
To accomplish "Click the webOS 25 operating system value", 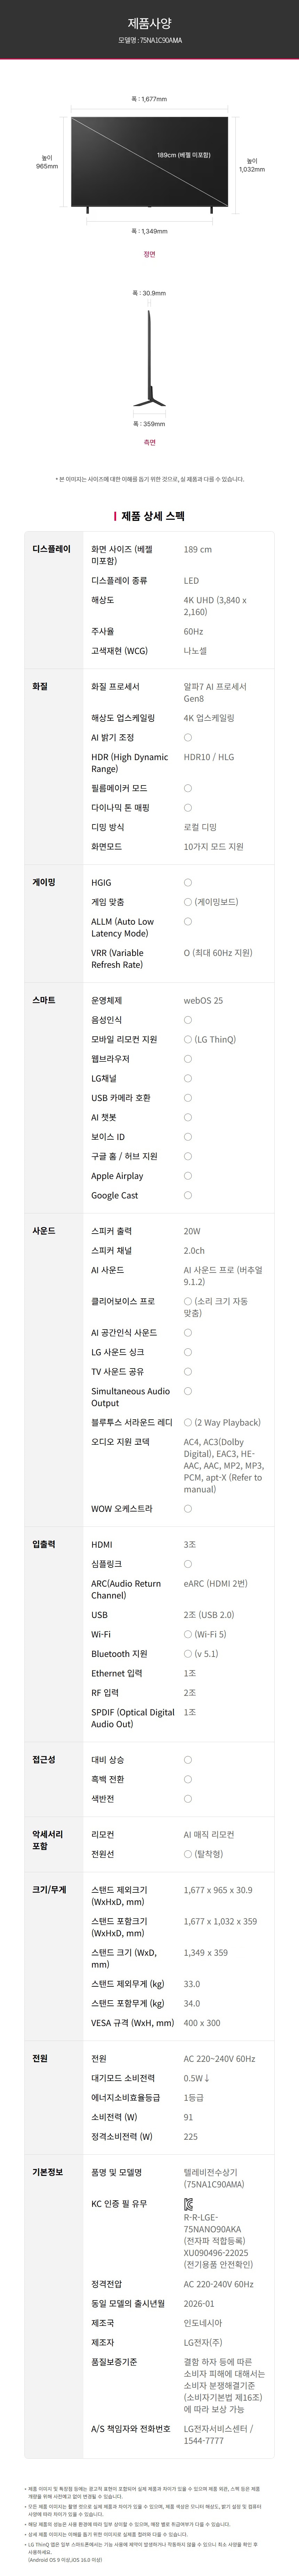I will click(x=203, y=1000).
